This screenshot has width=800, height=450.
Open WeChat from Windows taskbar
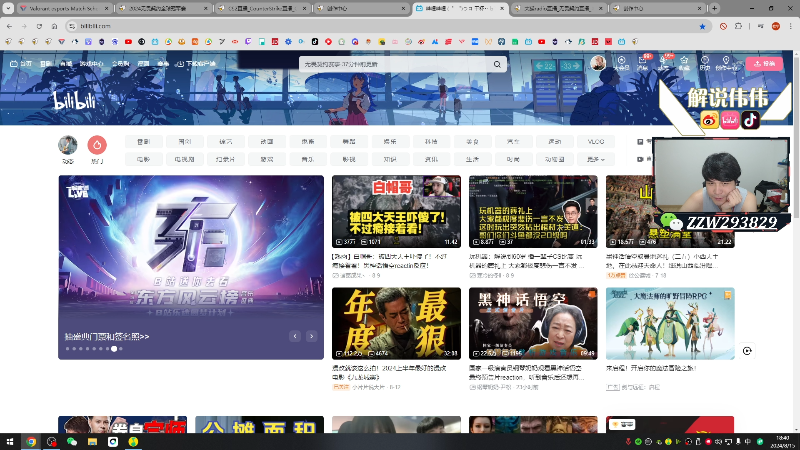pyautogui.click(x=72, y=442)
